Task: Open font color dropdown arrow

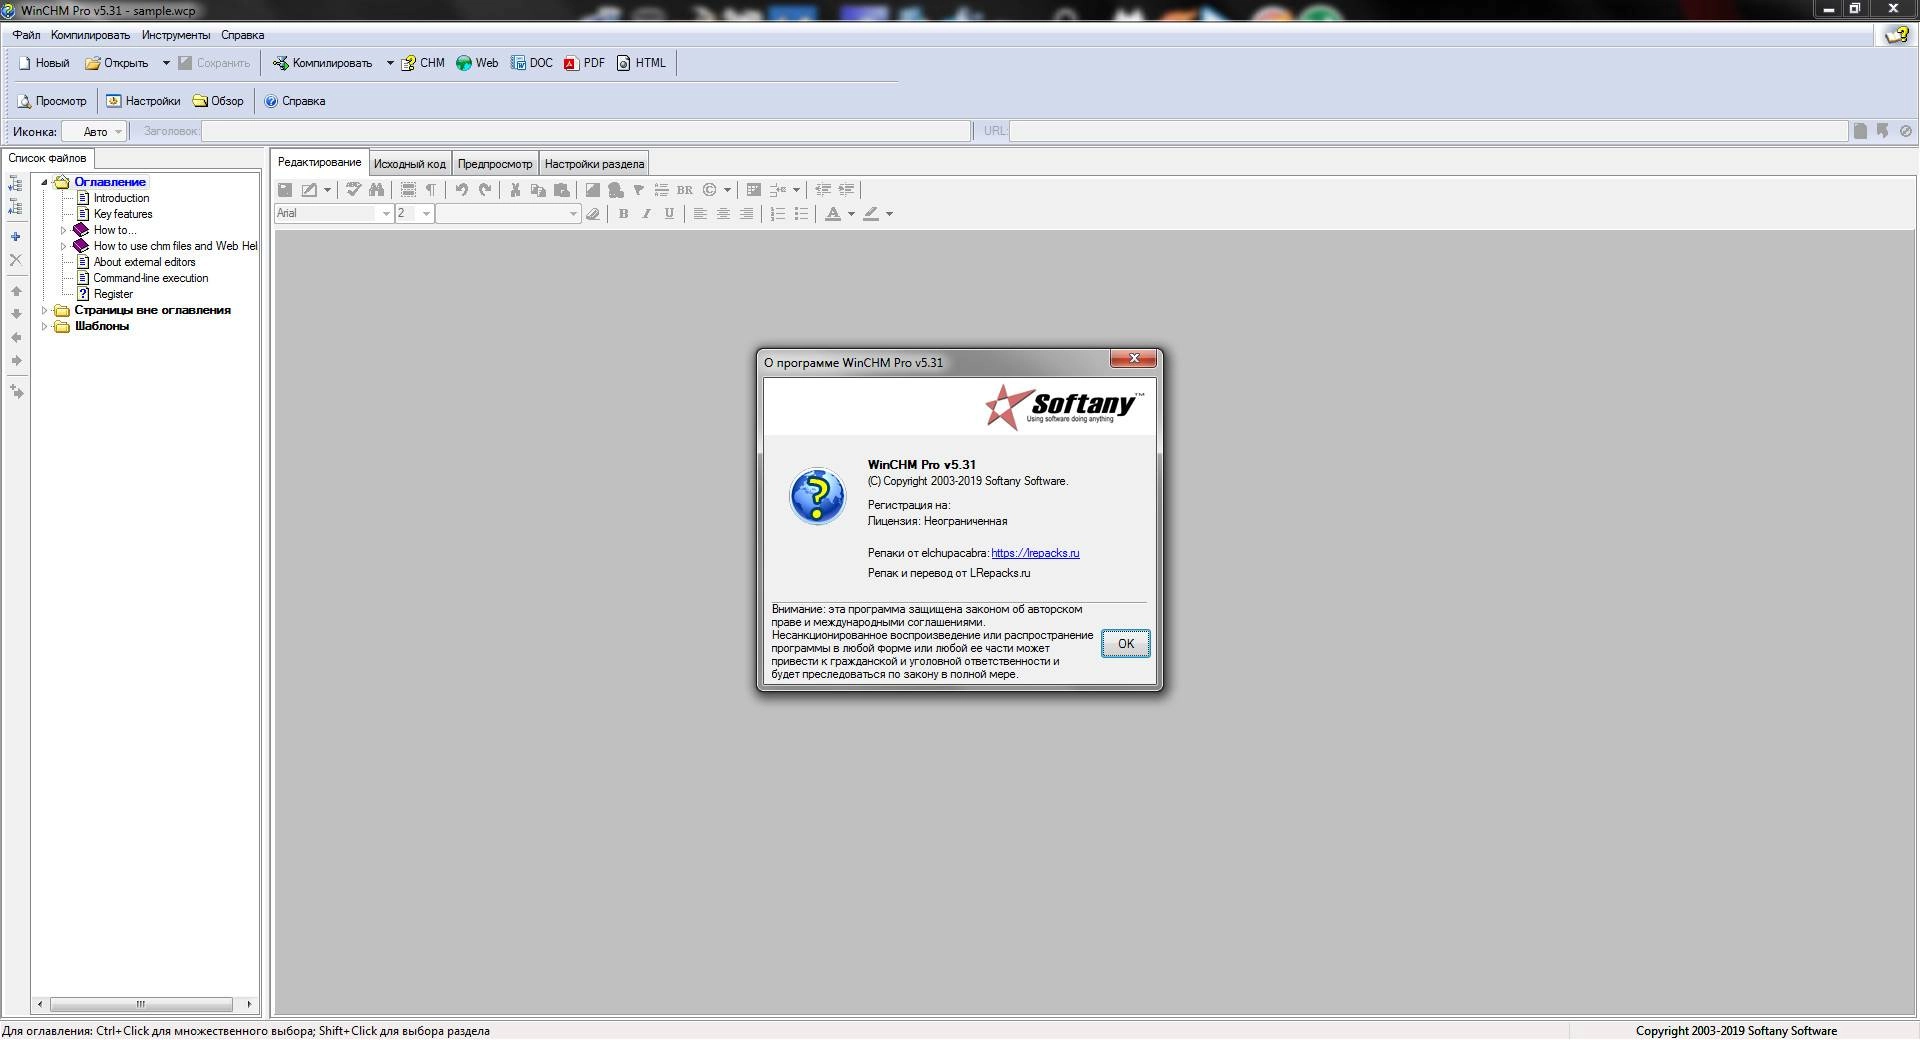Action: coord(851,214)
